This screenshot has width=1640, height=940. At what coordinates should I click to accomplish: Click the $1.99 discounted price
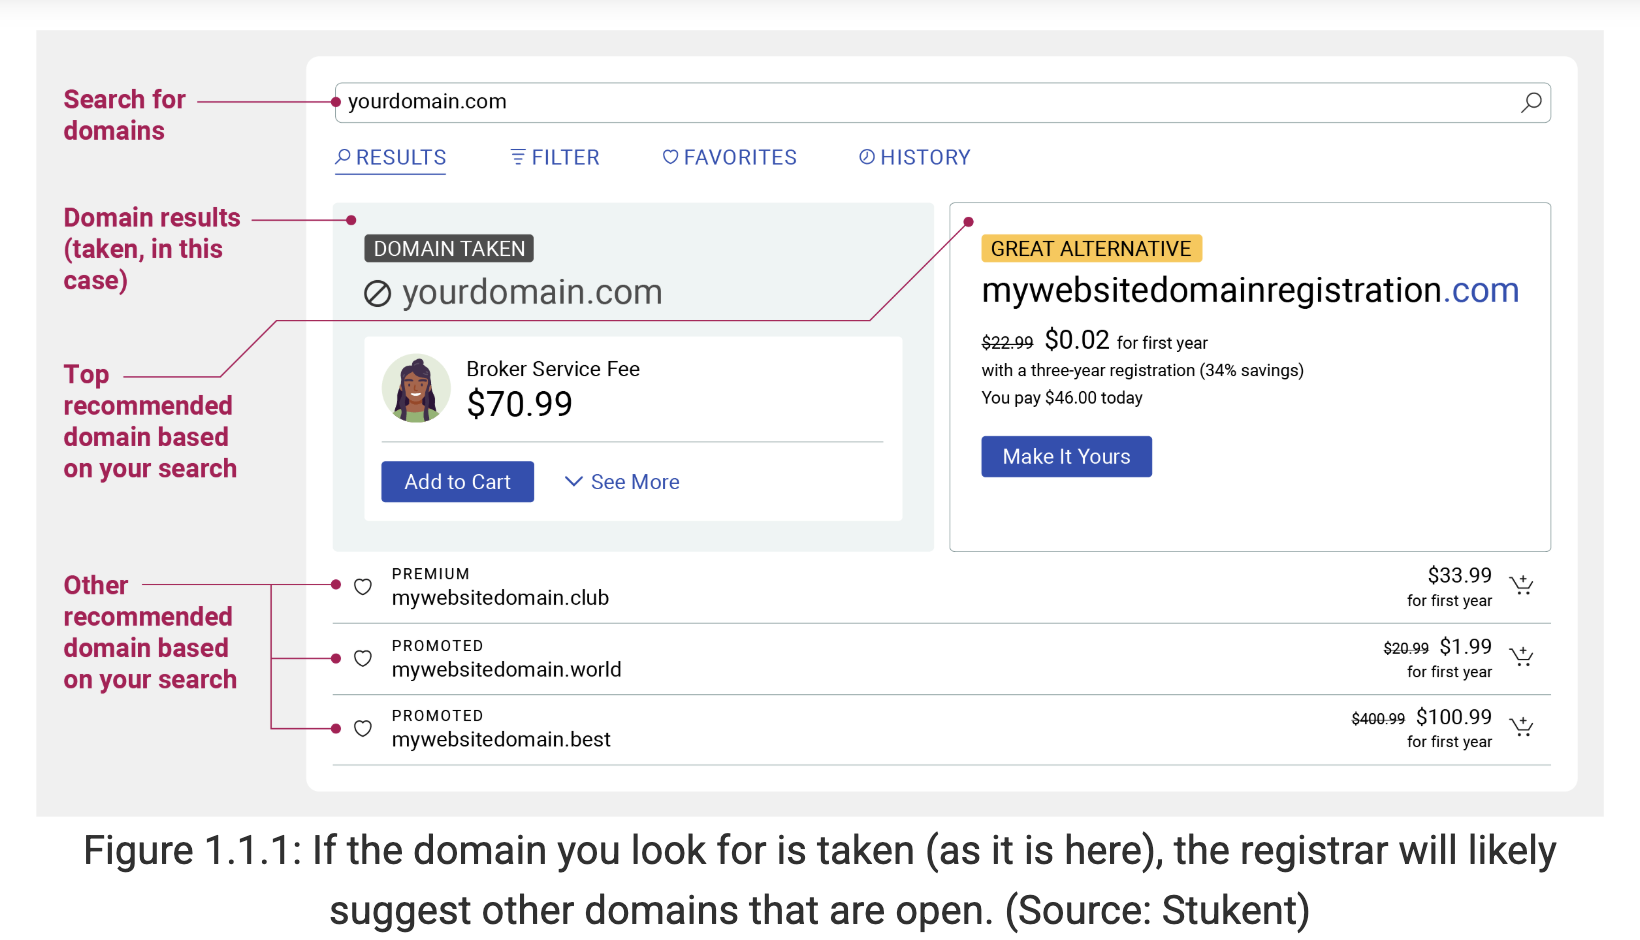coord(1465,647)
